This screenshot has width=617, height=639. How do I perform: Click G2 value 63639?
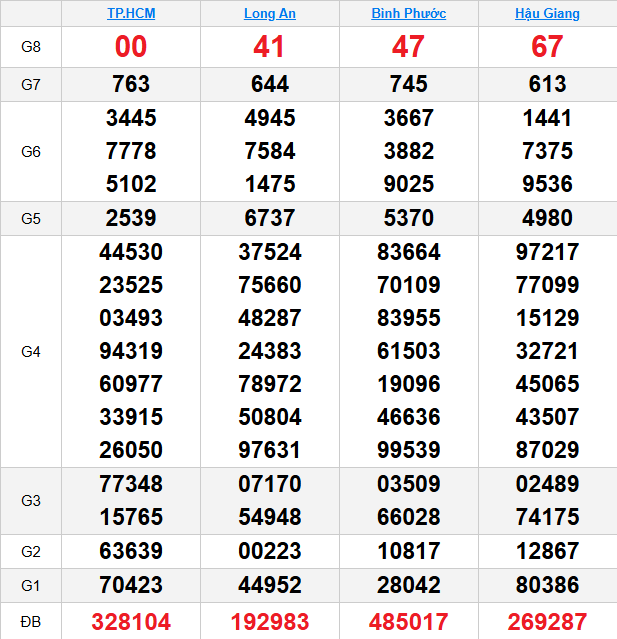coord(131,551)
